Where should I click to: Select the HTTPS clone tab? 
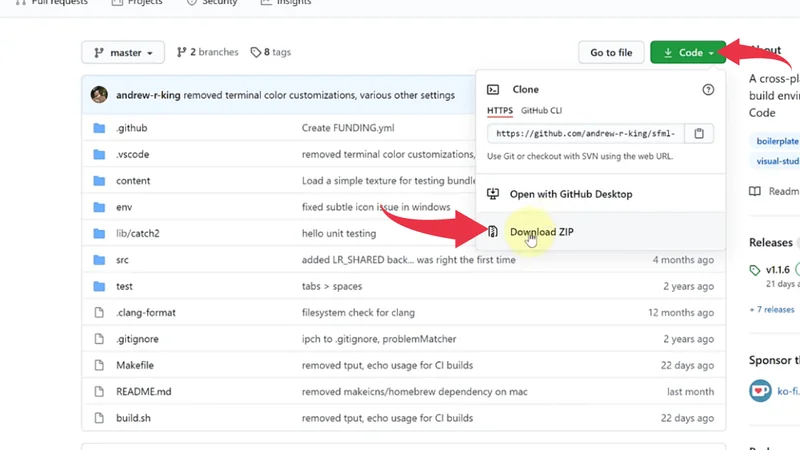[499, 110]
